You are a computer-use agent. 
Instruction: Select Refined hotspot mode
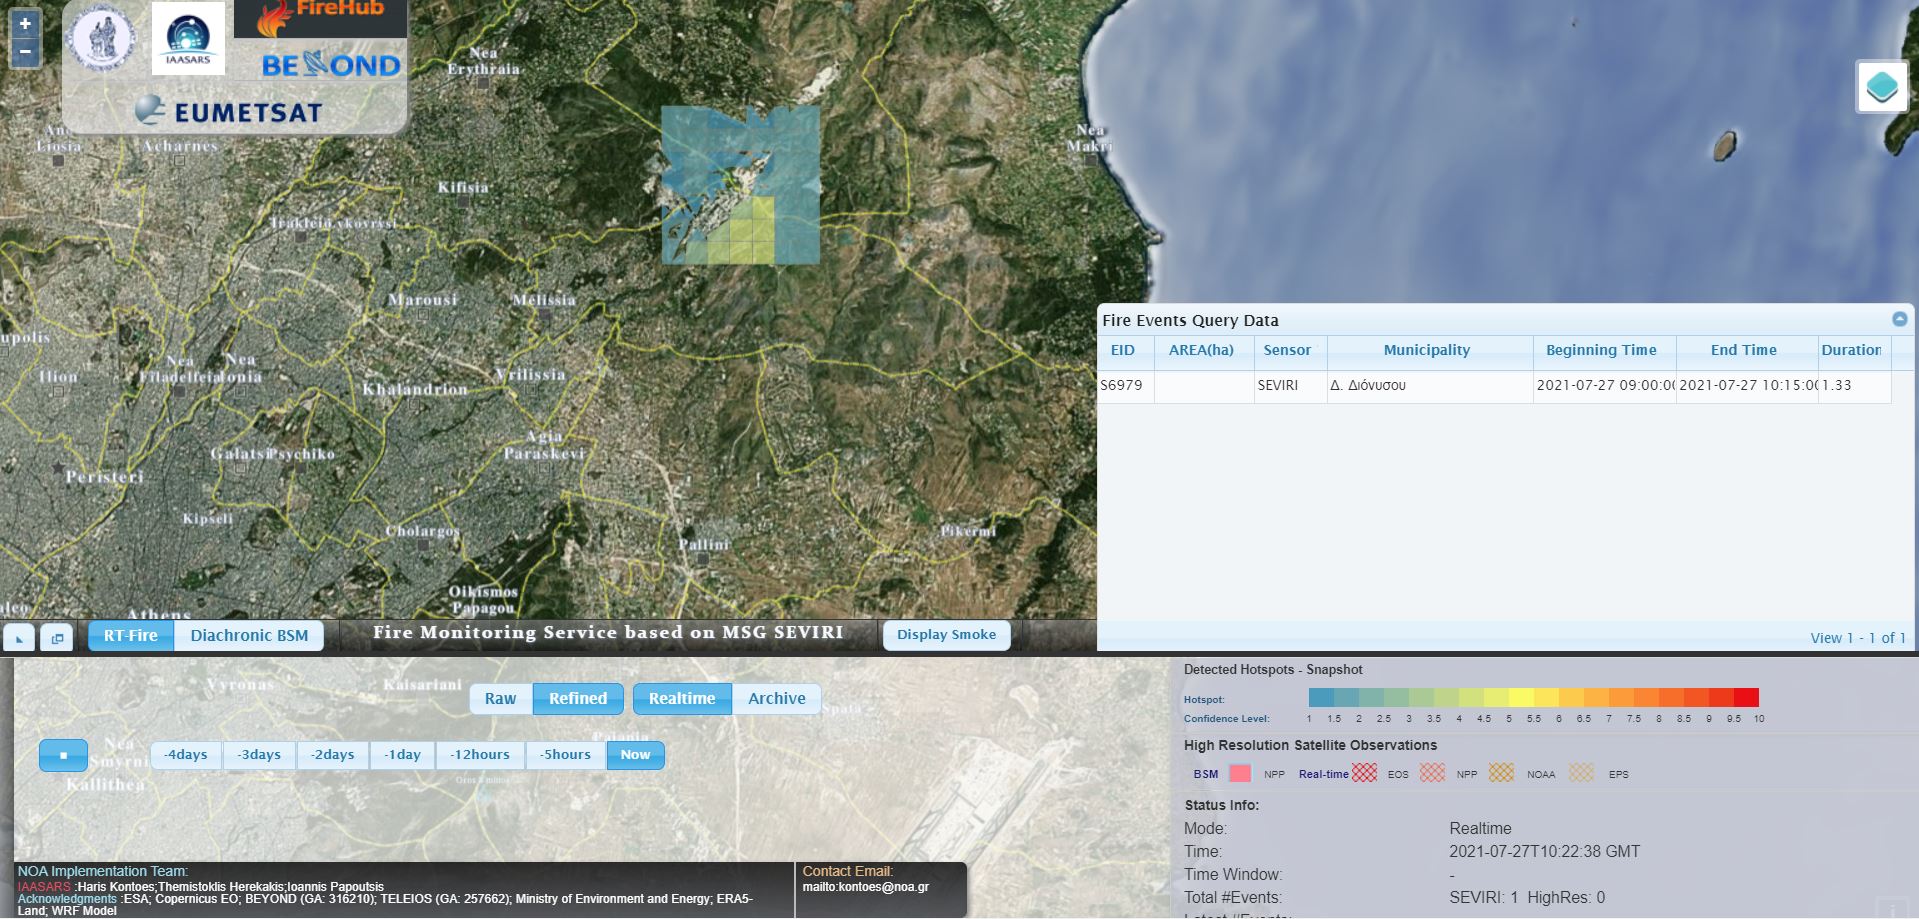(x=578, y=698)
